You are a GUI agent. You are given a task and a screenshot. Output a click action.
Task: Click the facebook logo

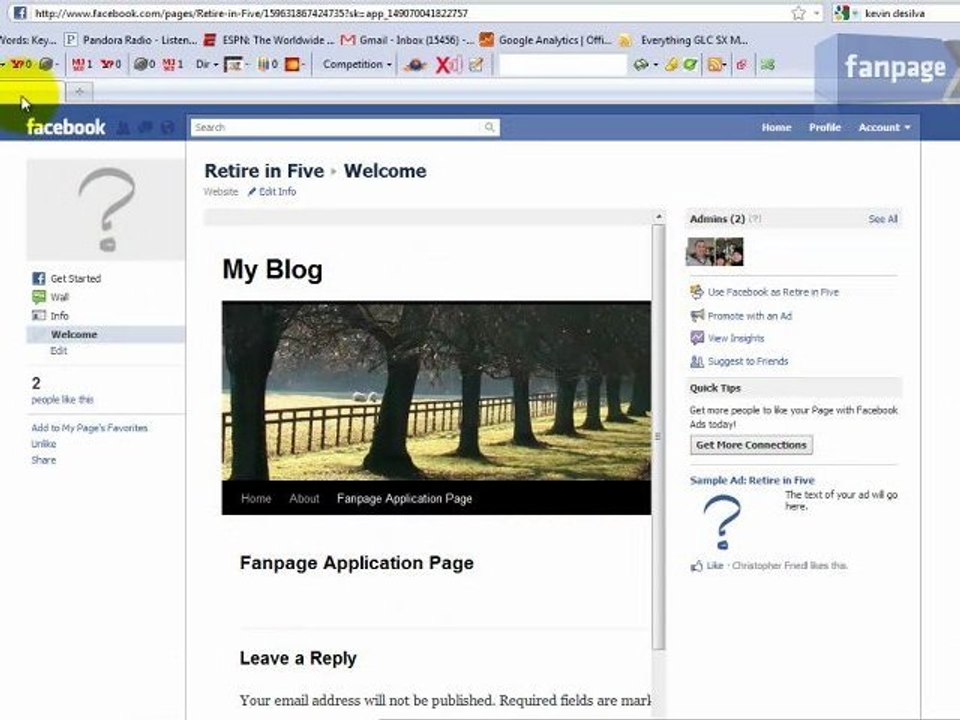[66, 127]
